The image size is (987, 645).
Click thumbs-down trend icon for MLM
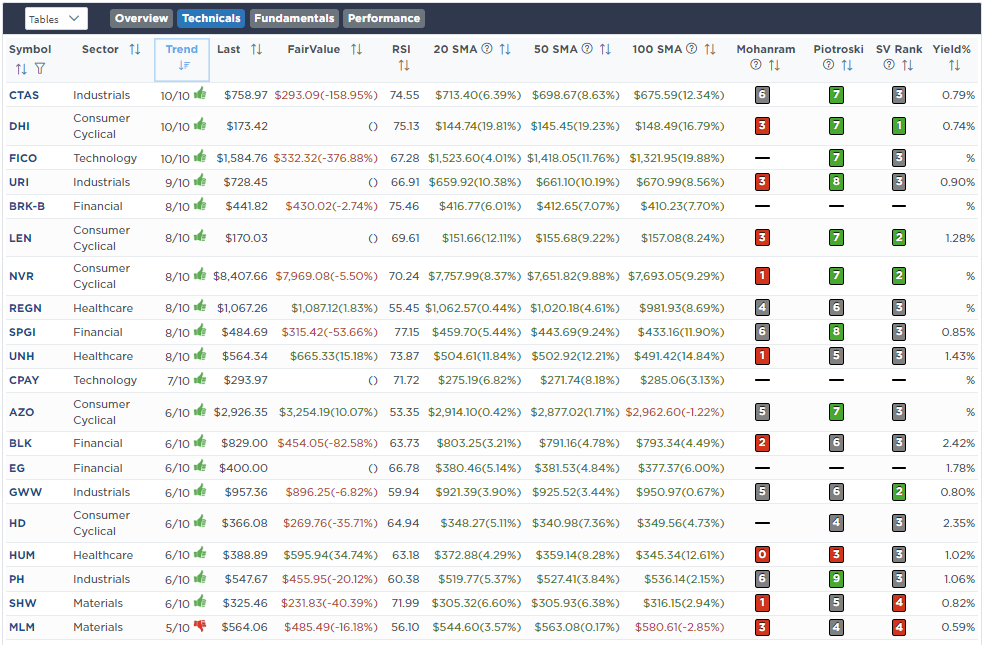199,627
